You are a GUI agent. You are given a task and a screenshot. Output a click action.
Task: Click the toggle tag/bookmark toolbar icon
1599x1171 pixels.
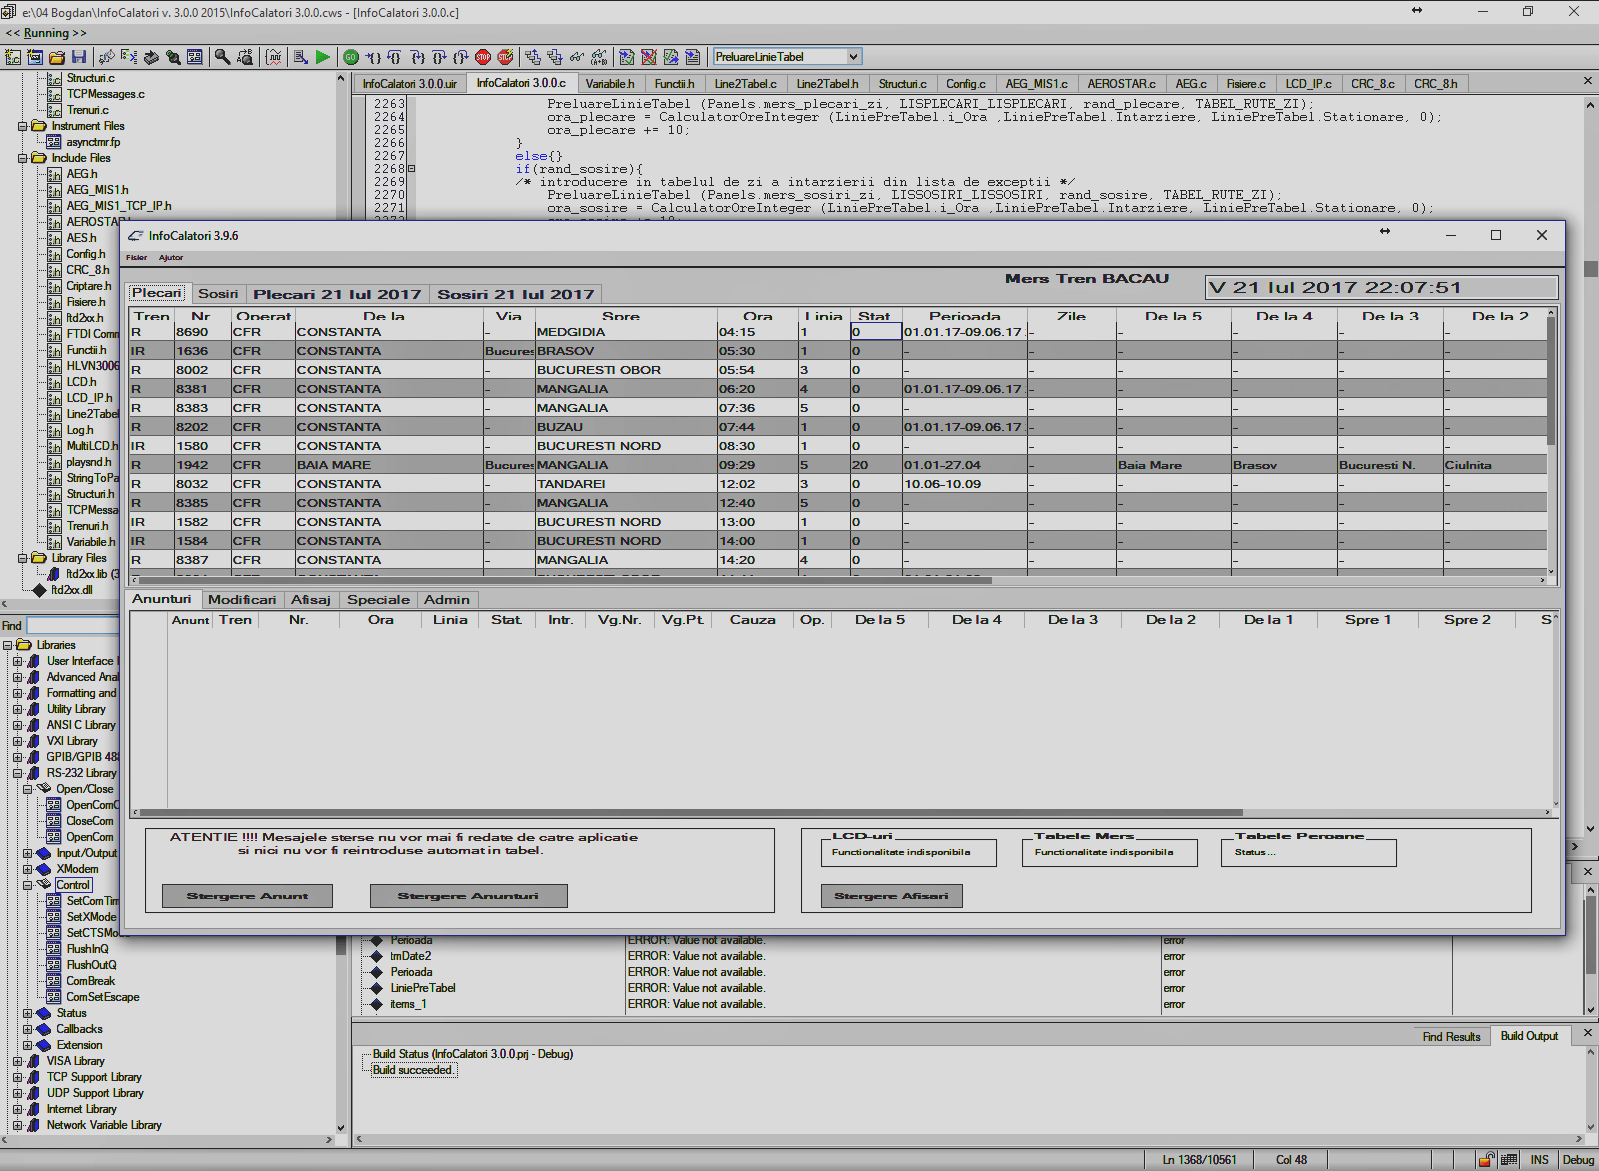point(626,57)
